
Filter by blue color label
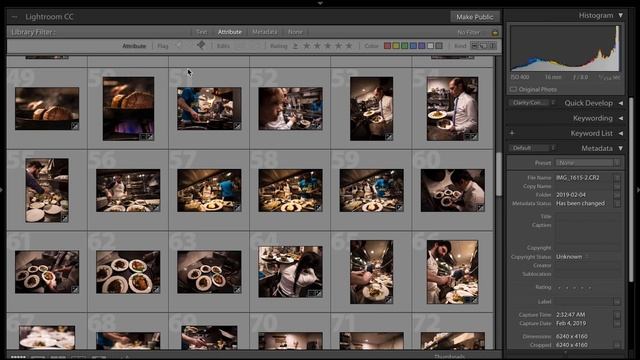click(413, 46)
